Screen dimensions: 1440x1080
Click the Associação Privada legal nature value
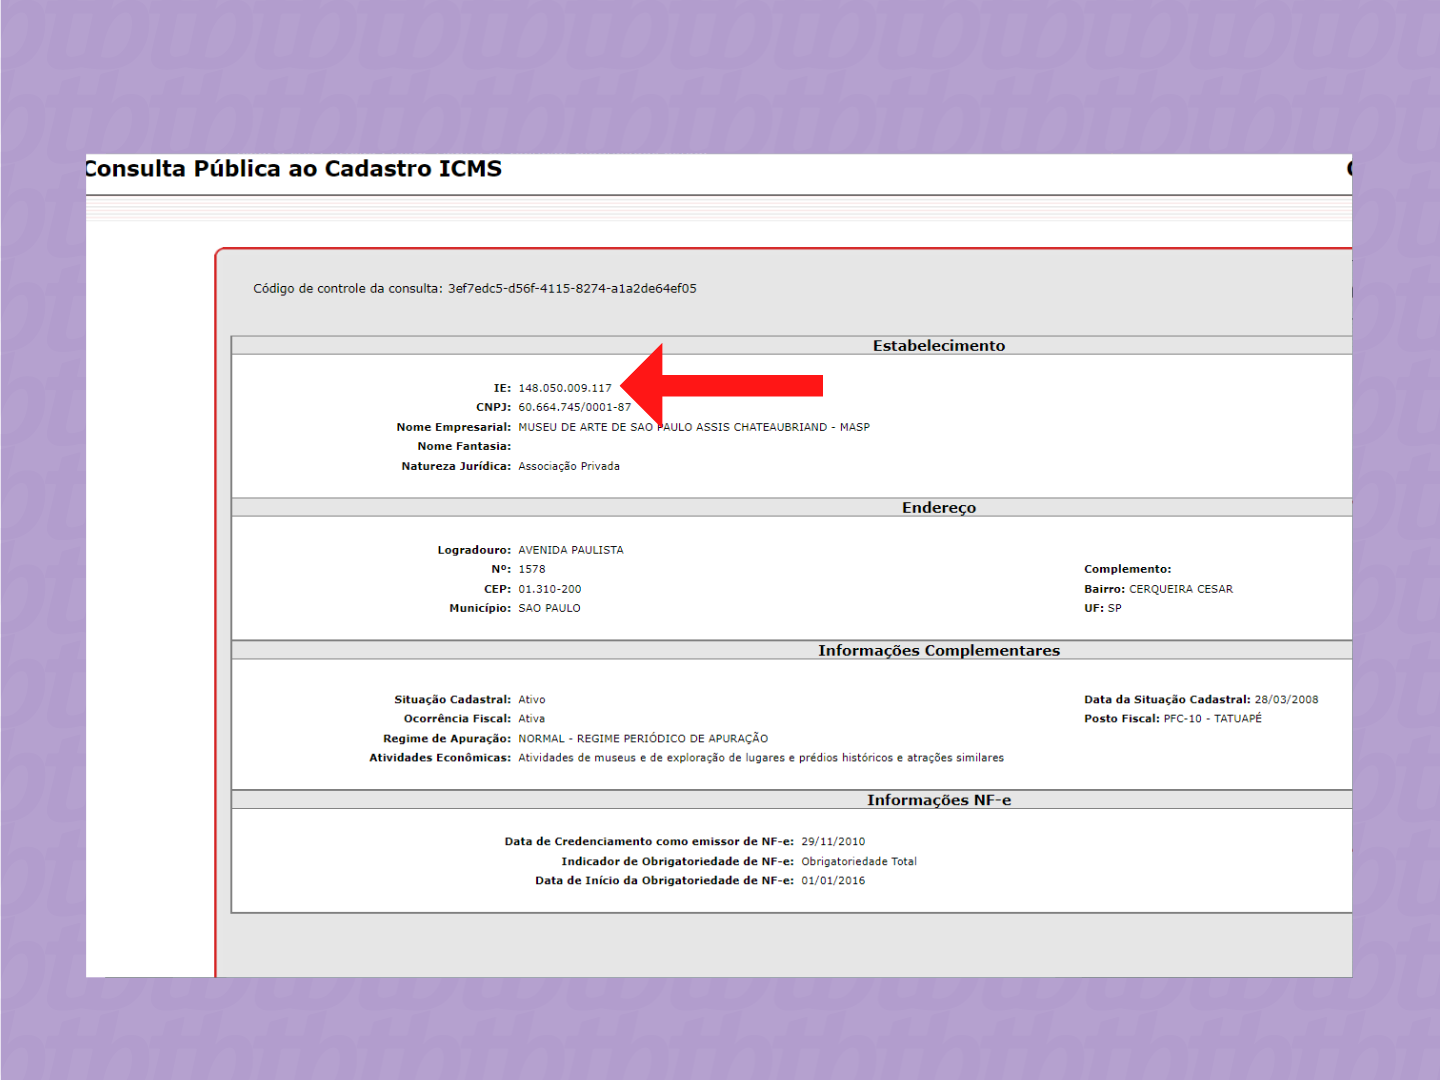tap(569, 466)
